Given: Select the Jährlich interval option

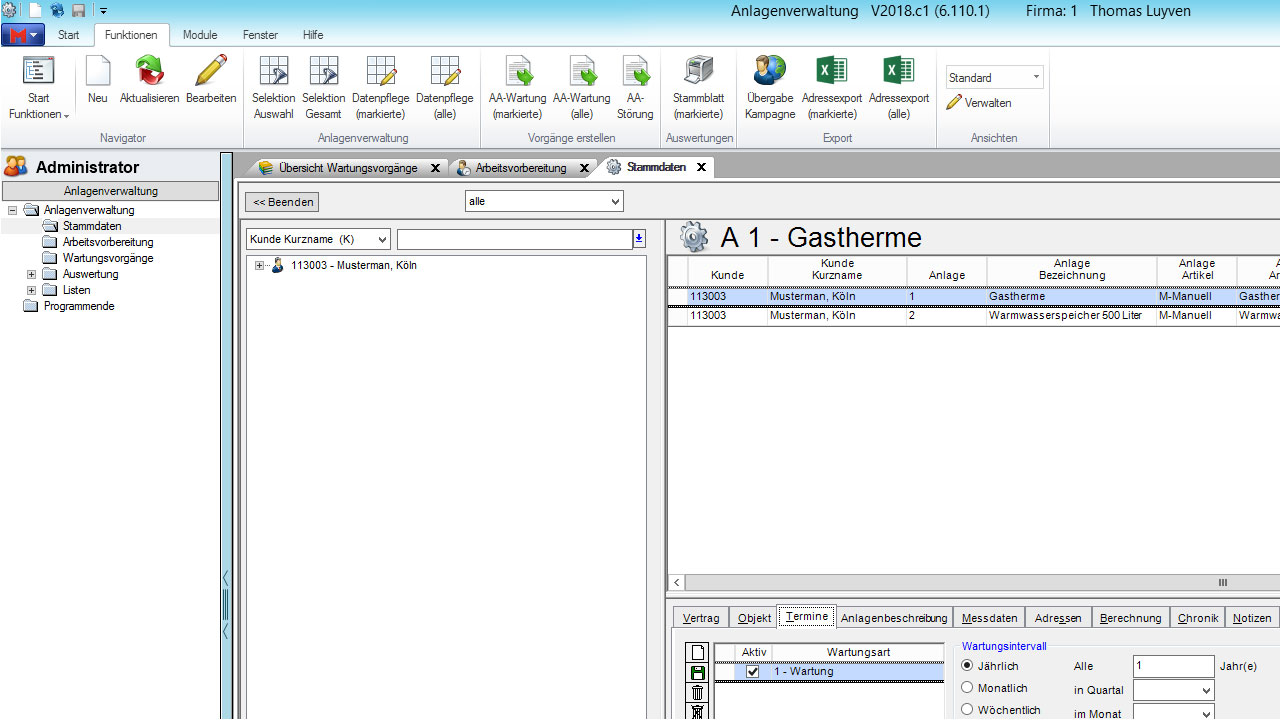Looking at the screenshot, I should point(967,665).
